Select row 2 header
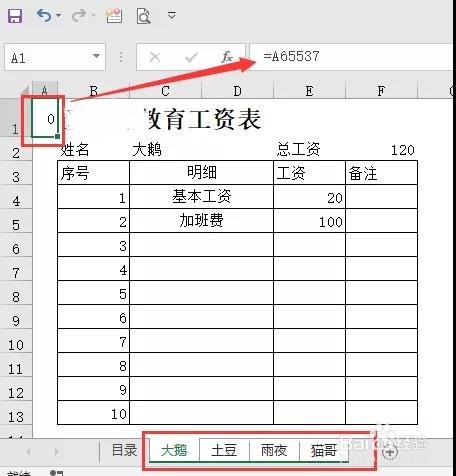 pos(16,149)
